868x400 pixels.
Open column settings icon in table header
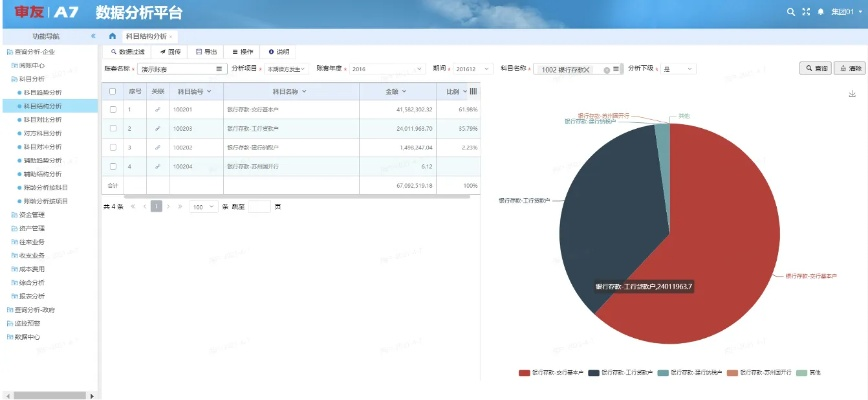point(473,91)
